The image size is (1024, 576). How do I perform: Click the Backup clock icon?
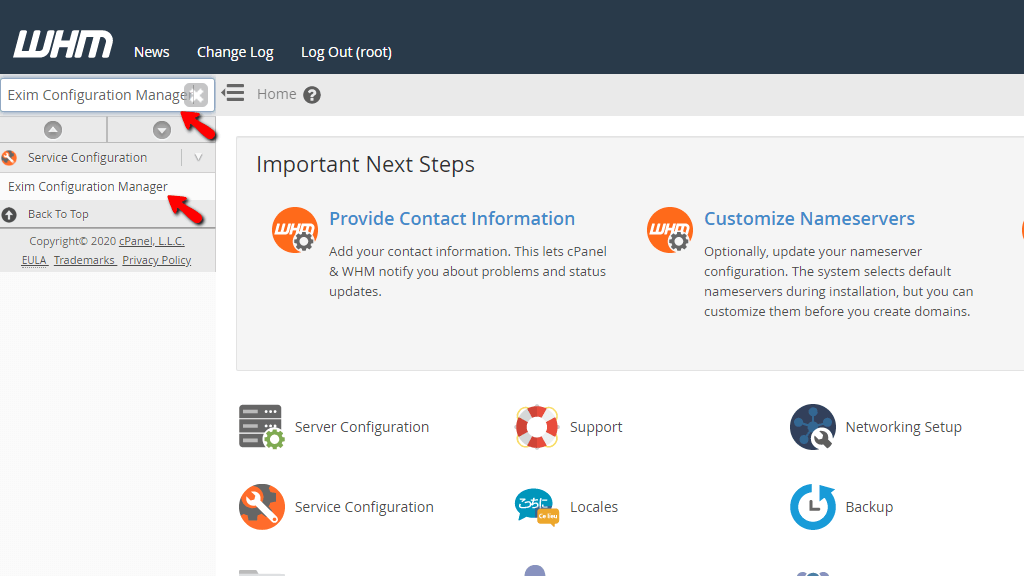pos(812,507)
